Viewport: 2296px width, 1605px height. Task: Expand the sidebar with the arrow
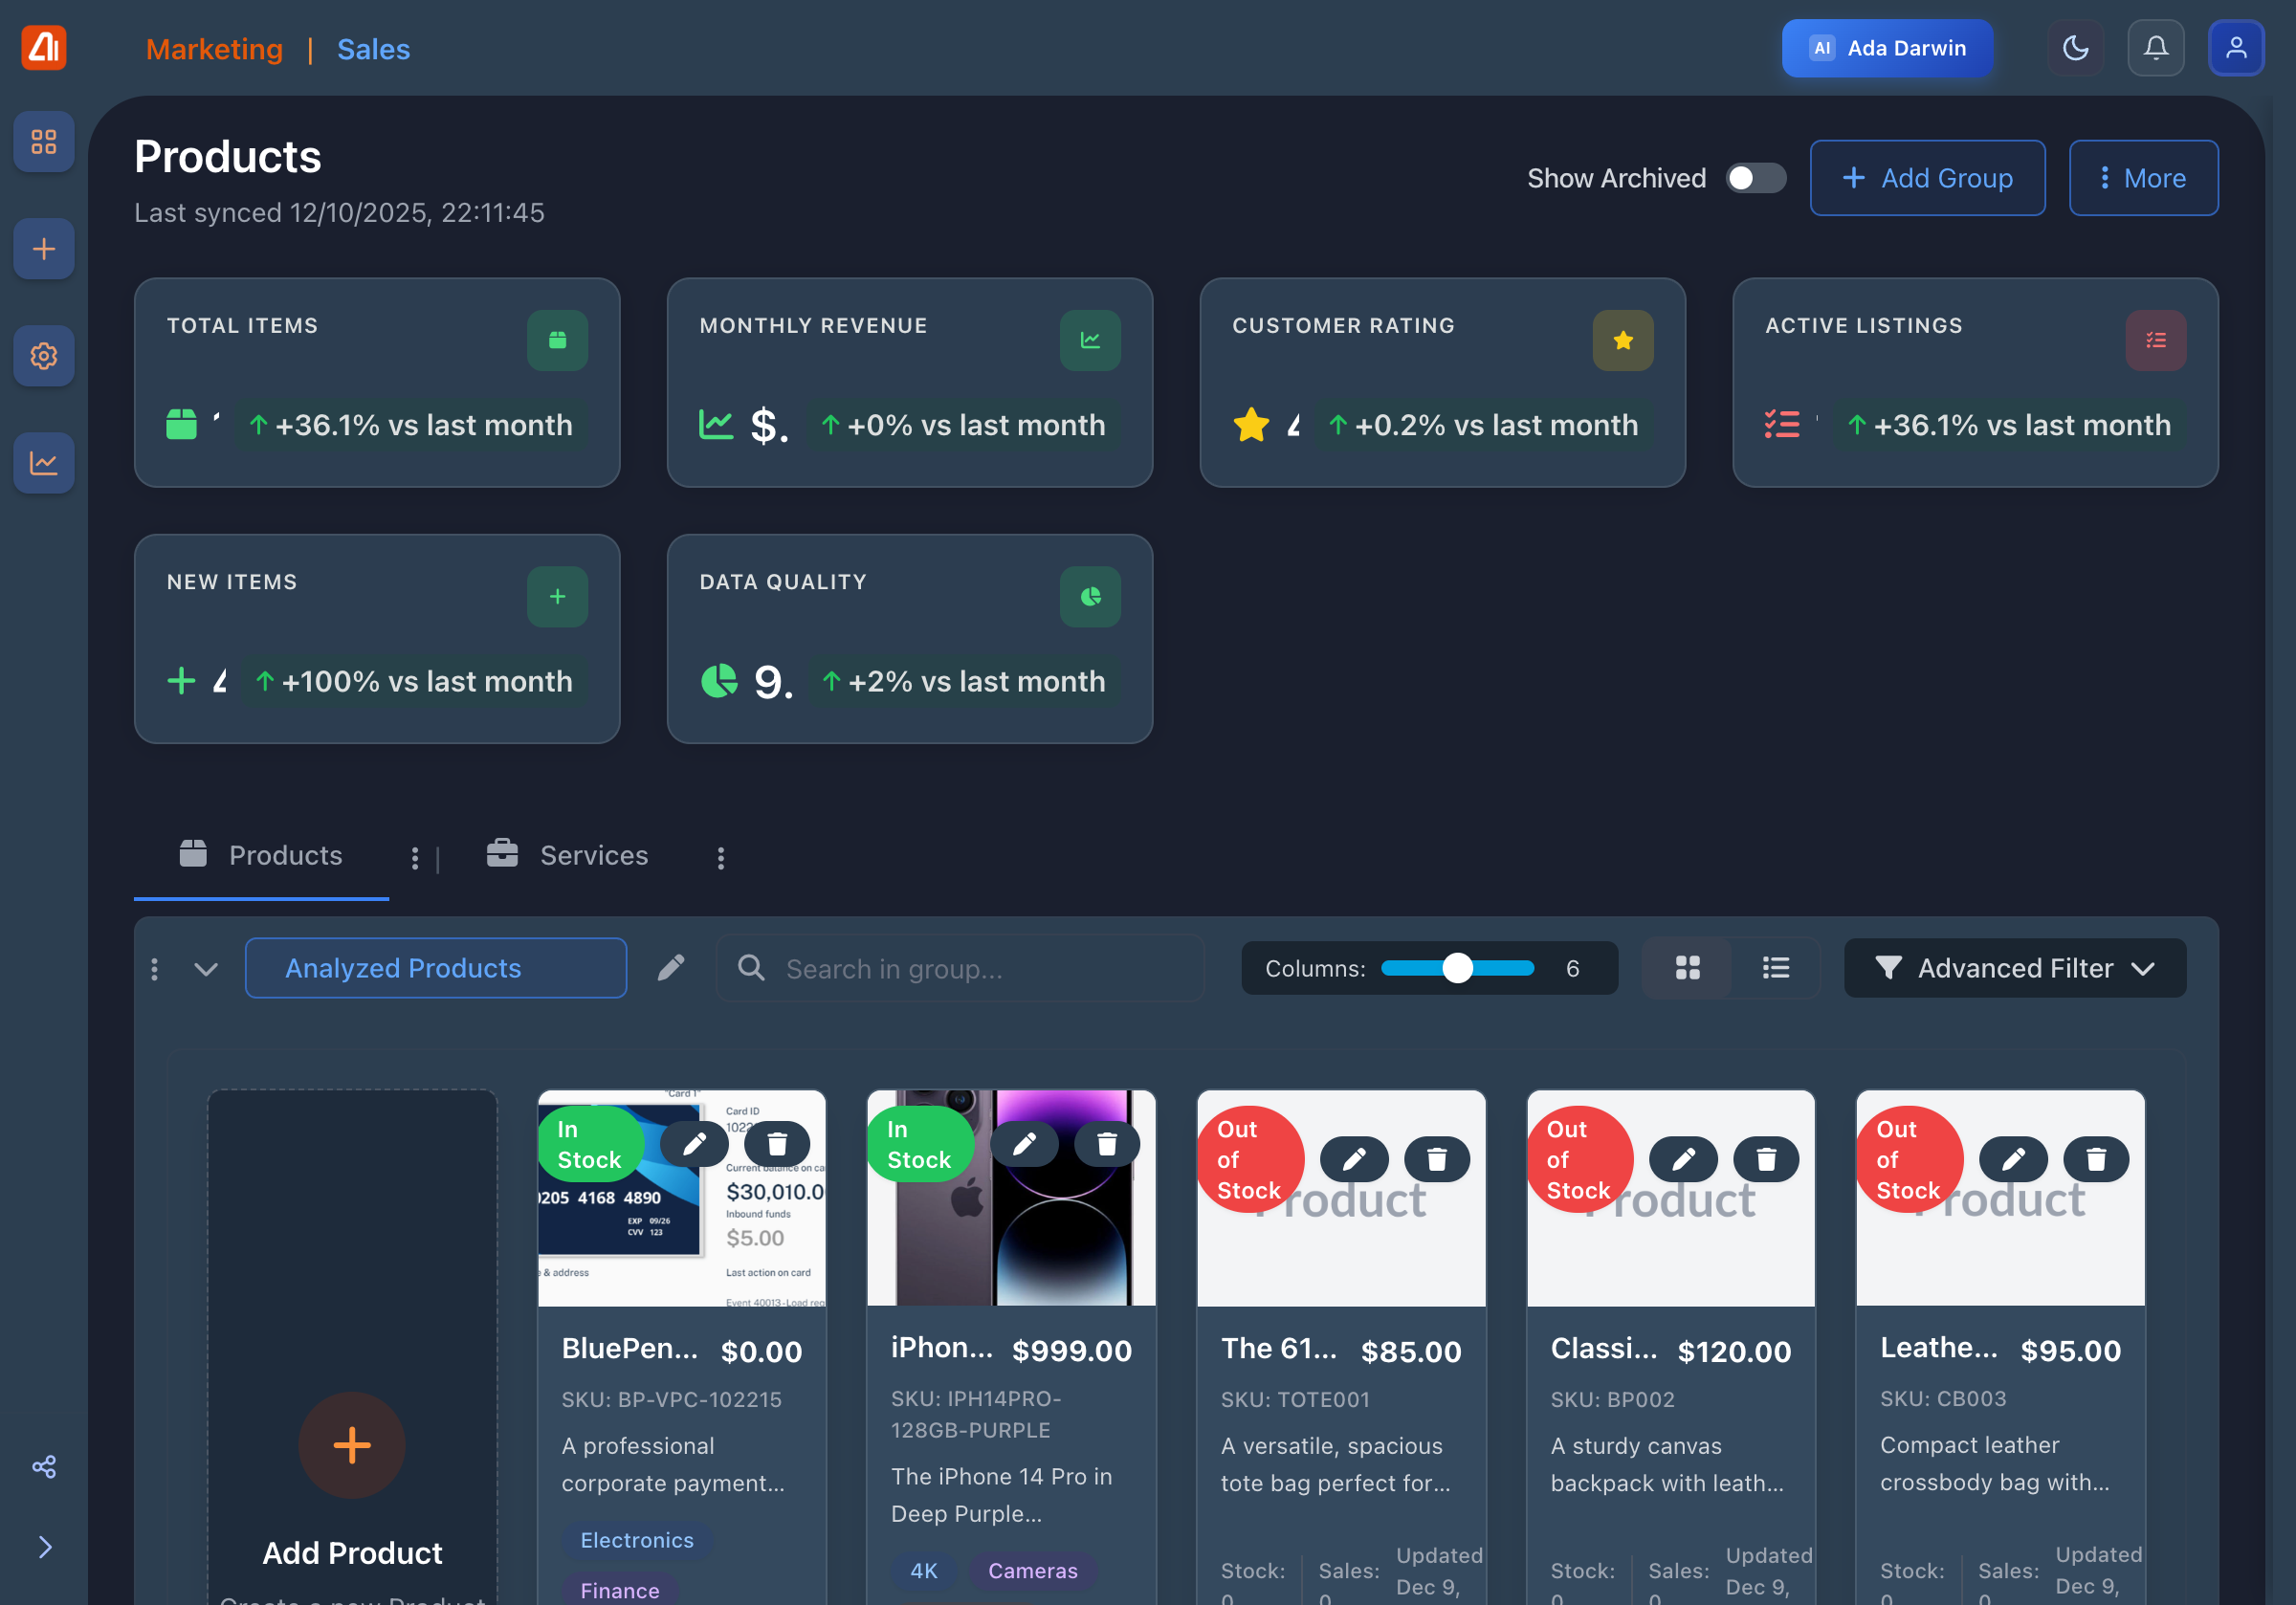coord(44,1546)
